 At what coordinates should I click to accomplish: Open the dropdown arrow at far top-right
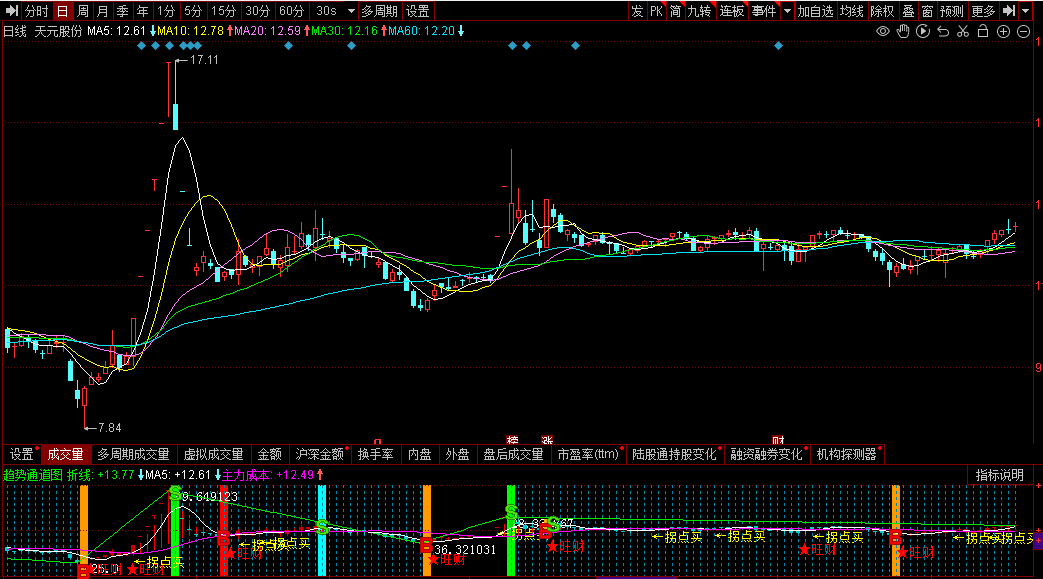[1027, 11]
